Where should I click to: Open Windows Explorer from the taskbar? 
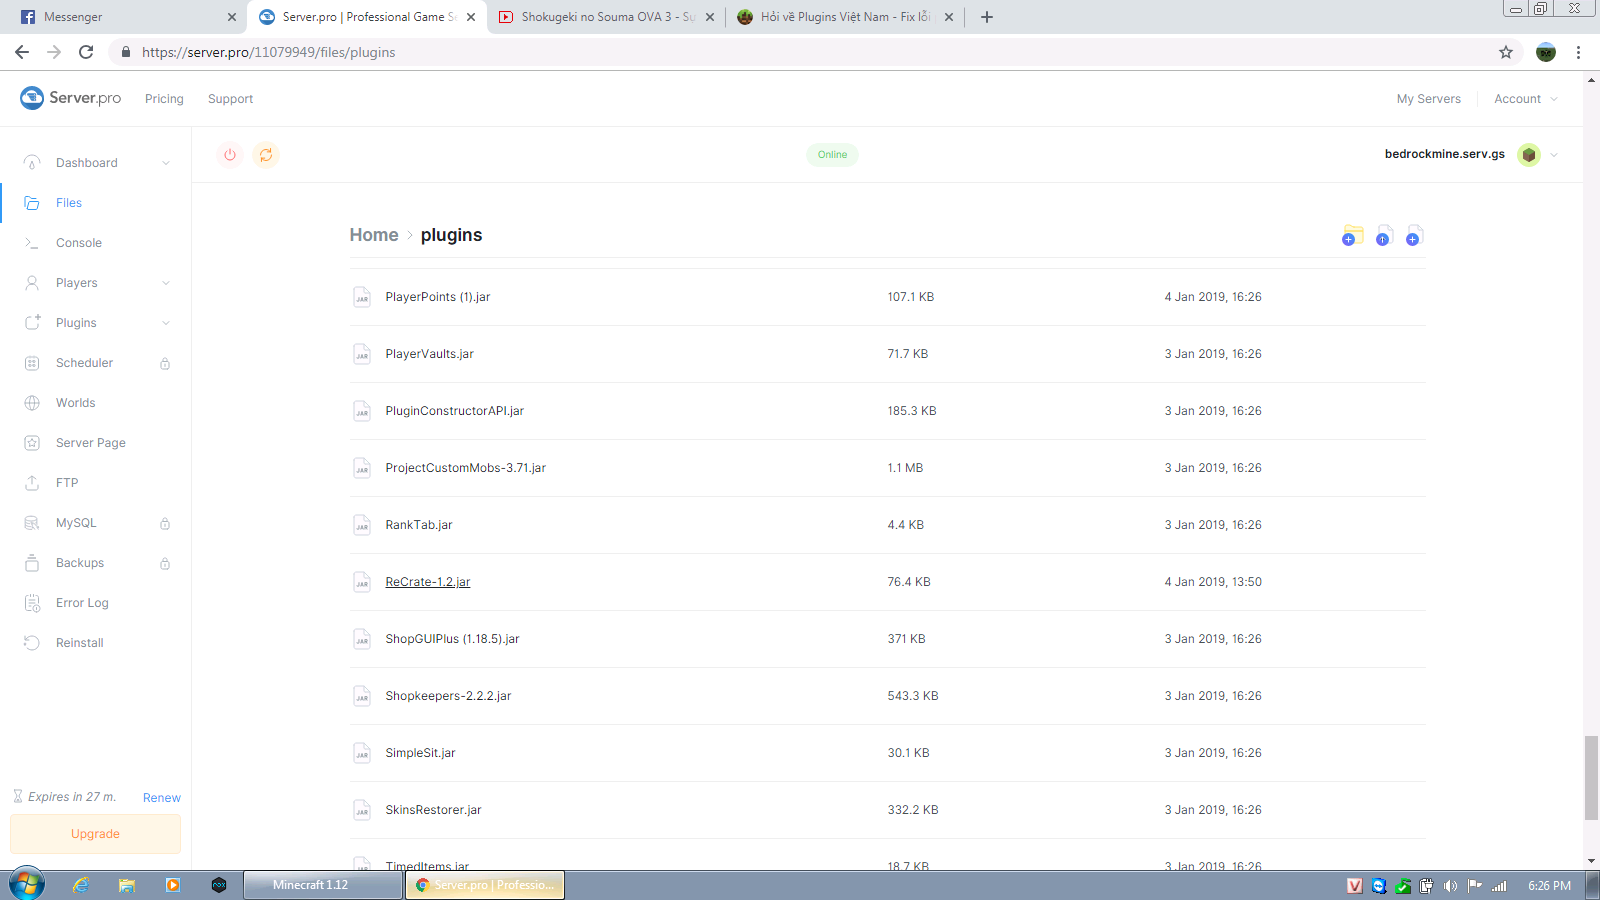click(127, 885)
